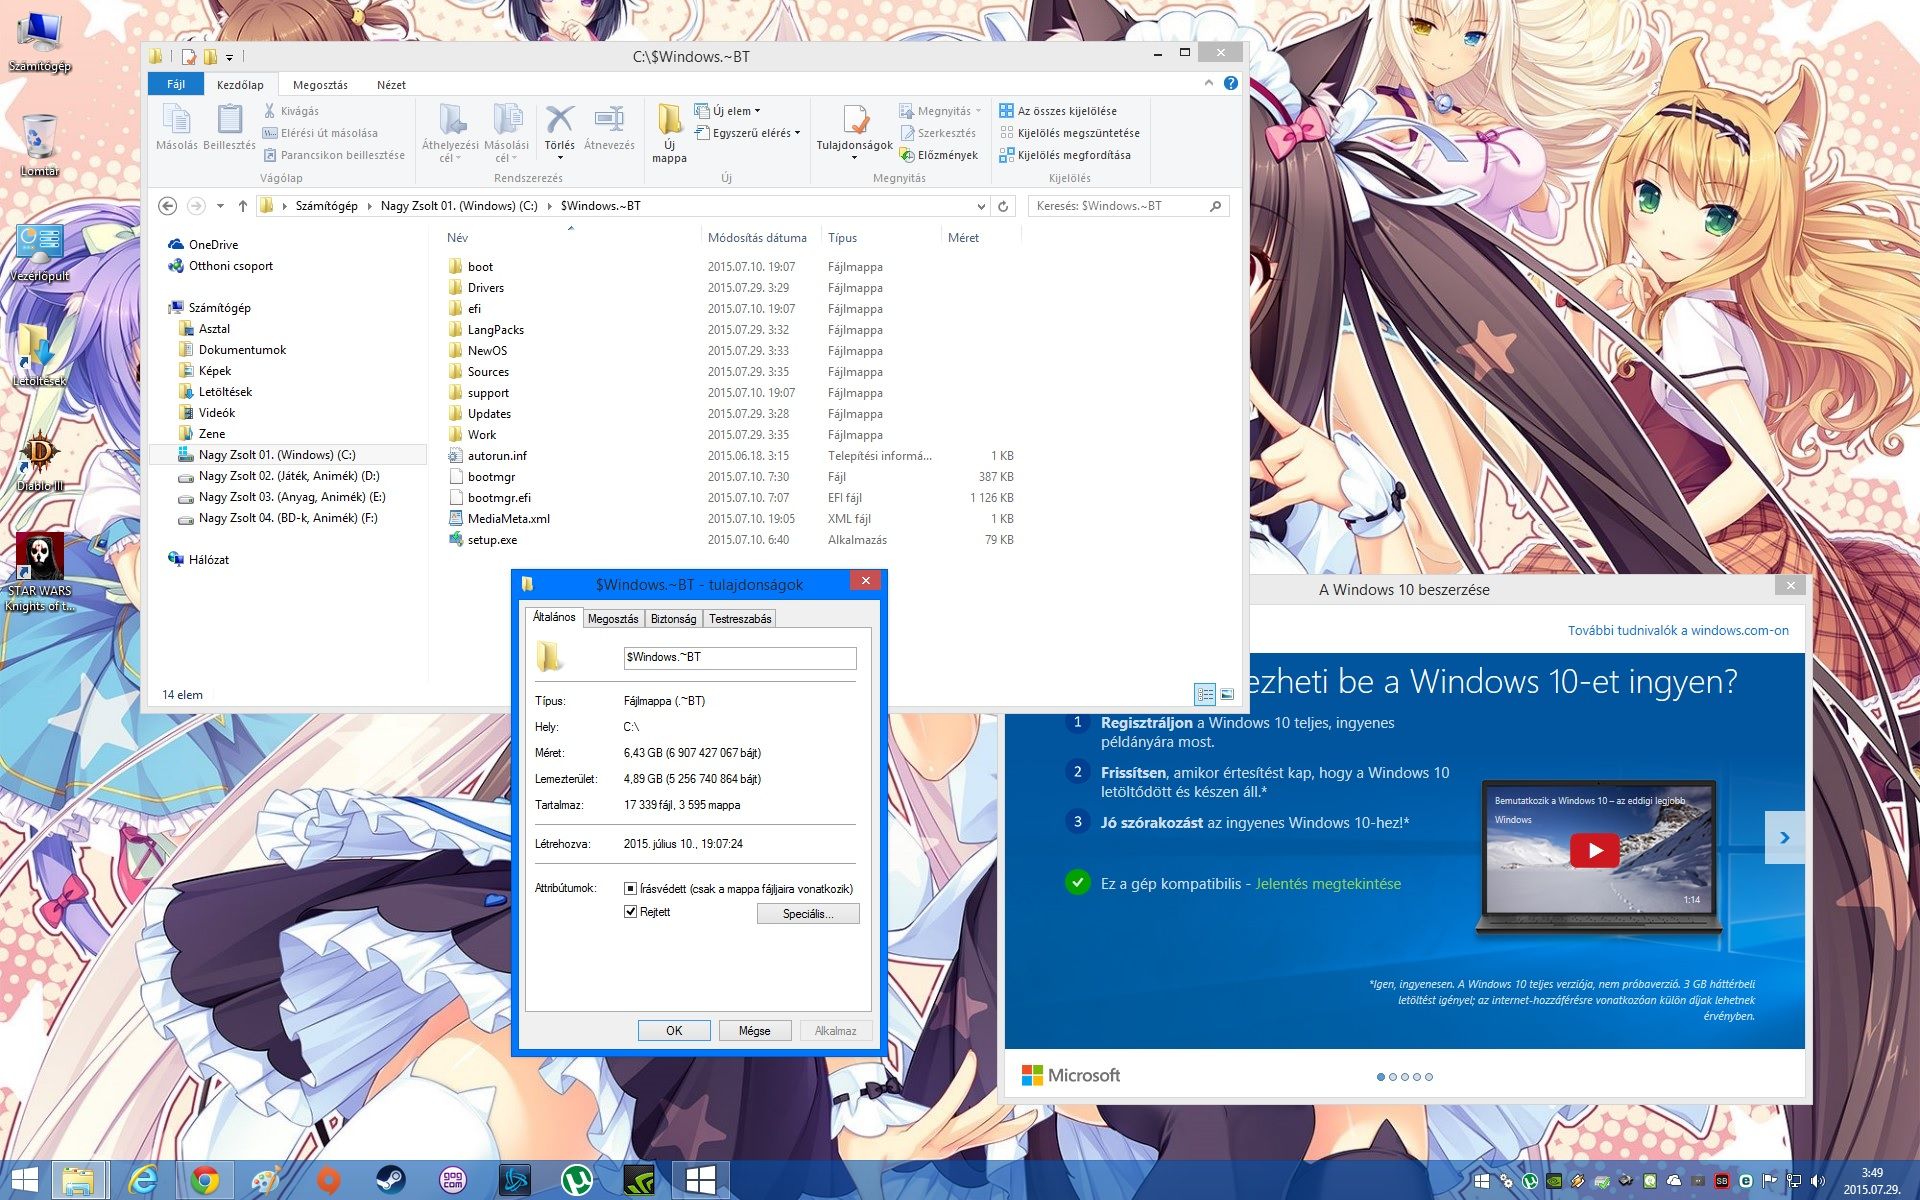
Task: Switch to large icons view button
Action: pos(1227,694)
